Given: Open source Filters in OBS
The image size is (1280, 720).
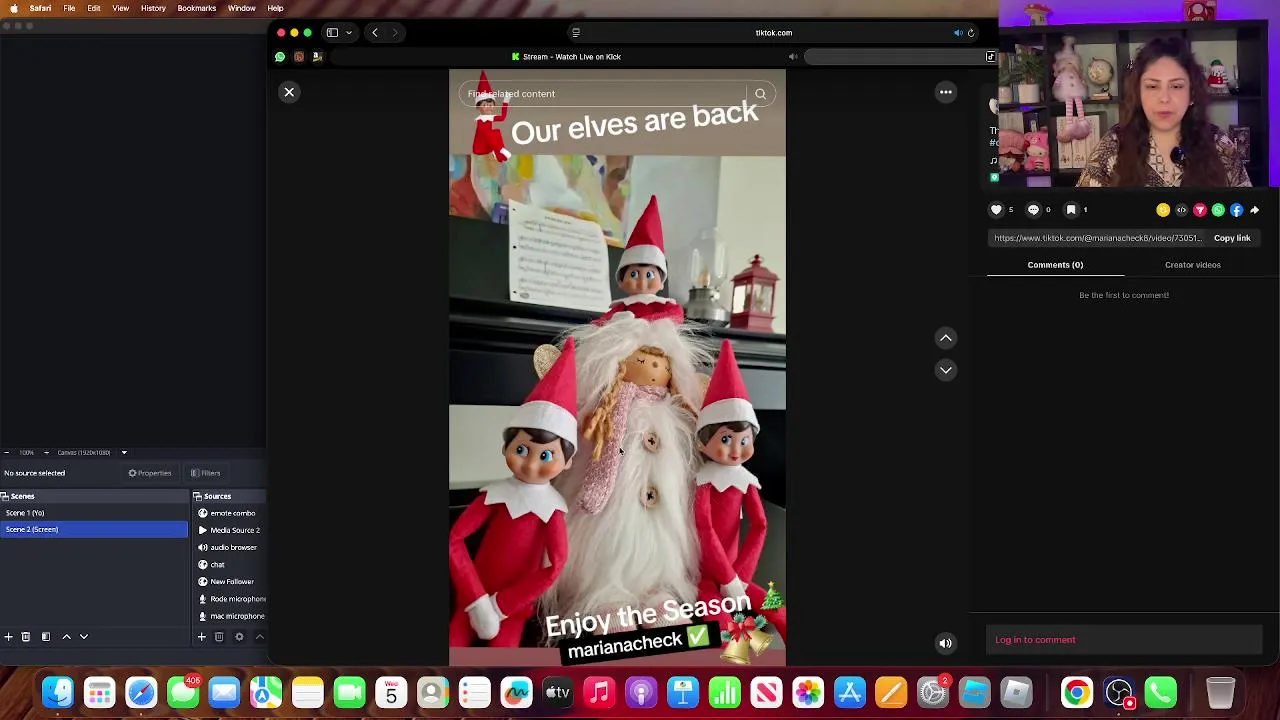Looking at the screenshot, I should (205, 473).
